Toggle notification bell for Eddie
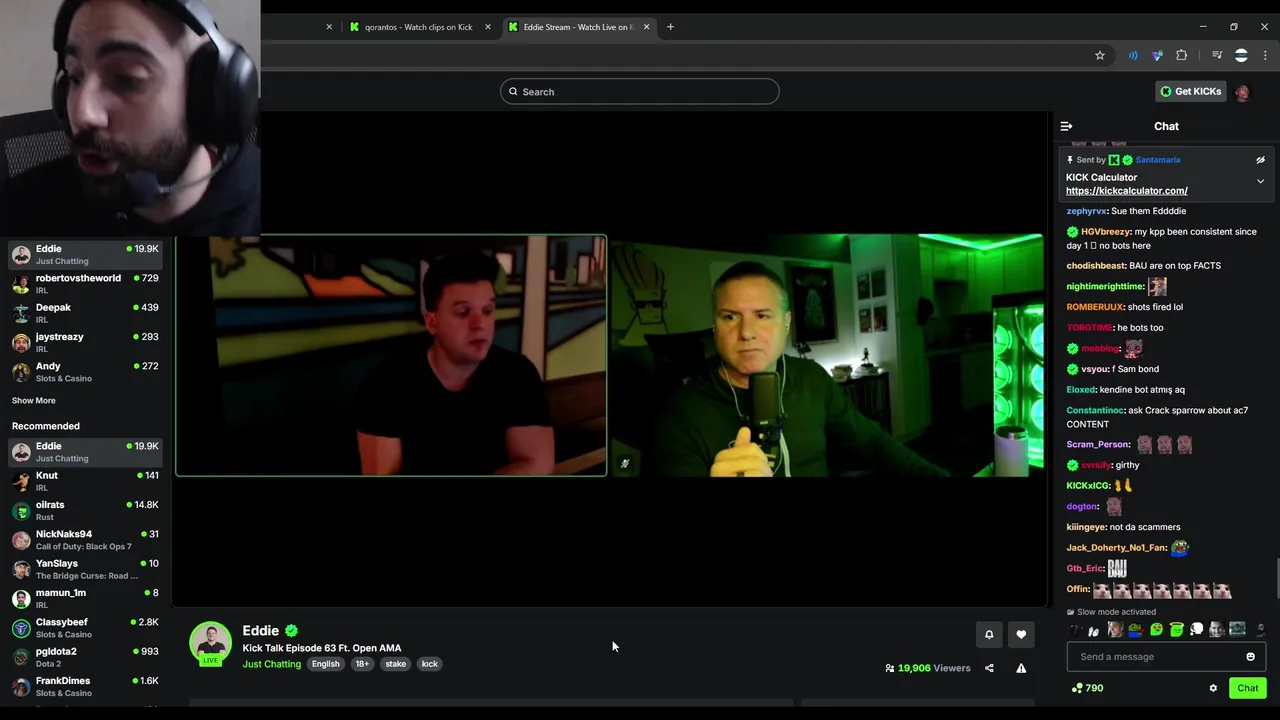Screen dimensions: 1280x720 coord(989,634)
